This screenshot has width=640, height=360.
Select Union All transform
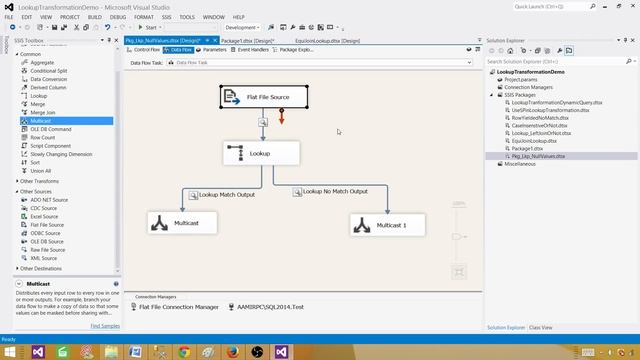coord(40,171)
